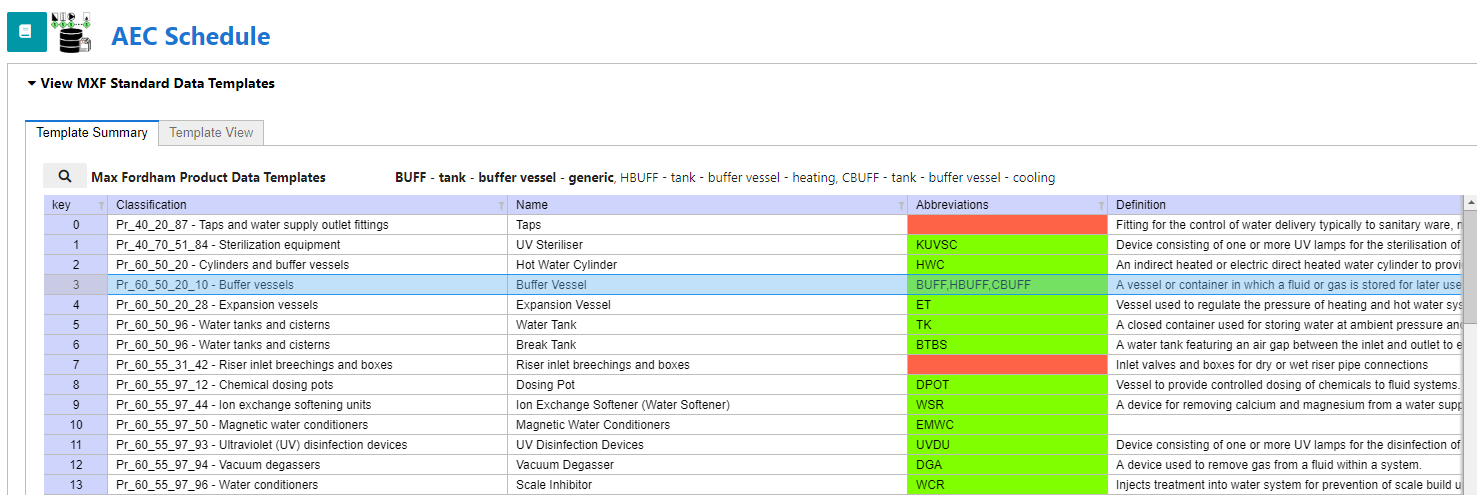Click the red Abbreviations cell for Taps
Viewport: 1477px width, 495px height.
(1006, 225)
